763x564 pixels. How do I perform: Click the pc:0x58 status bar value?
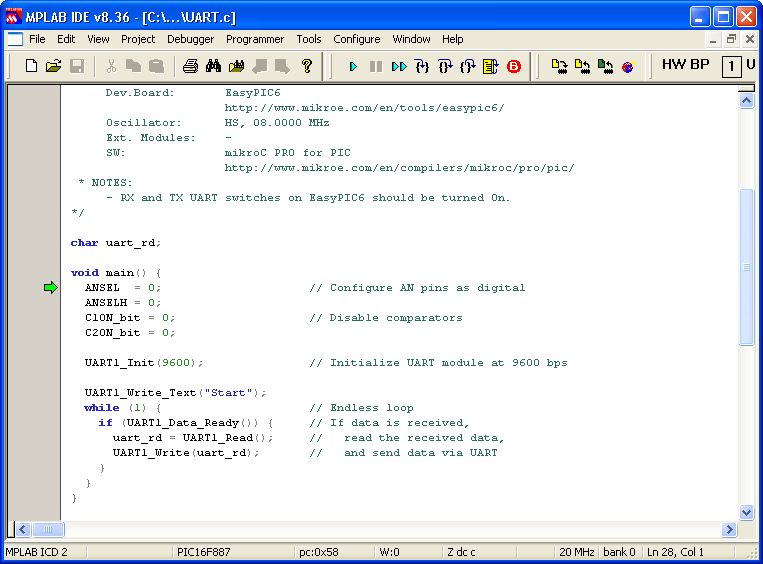point(319,552)
